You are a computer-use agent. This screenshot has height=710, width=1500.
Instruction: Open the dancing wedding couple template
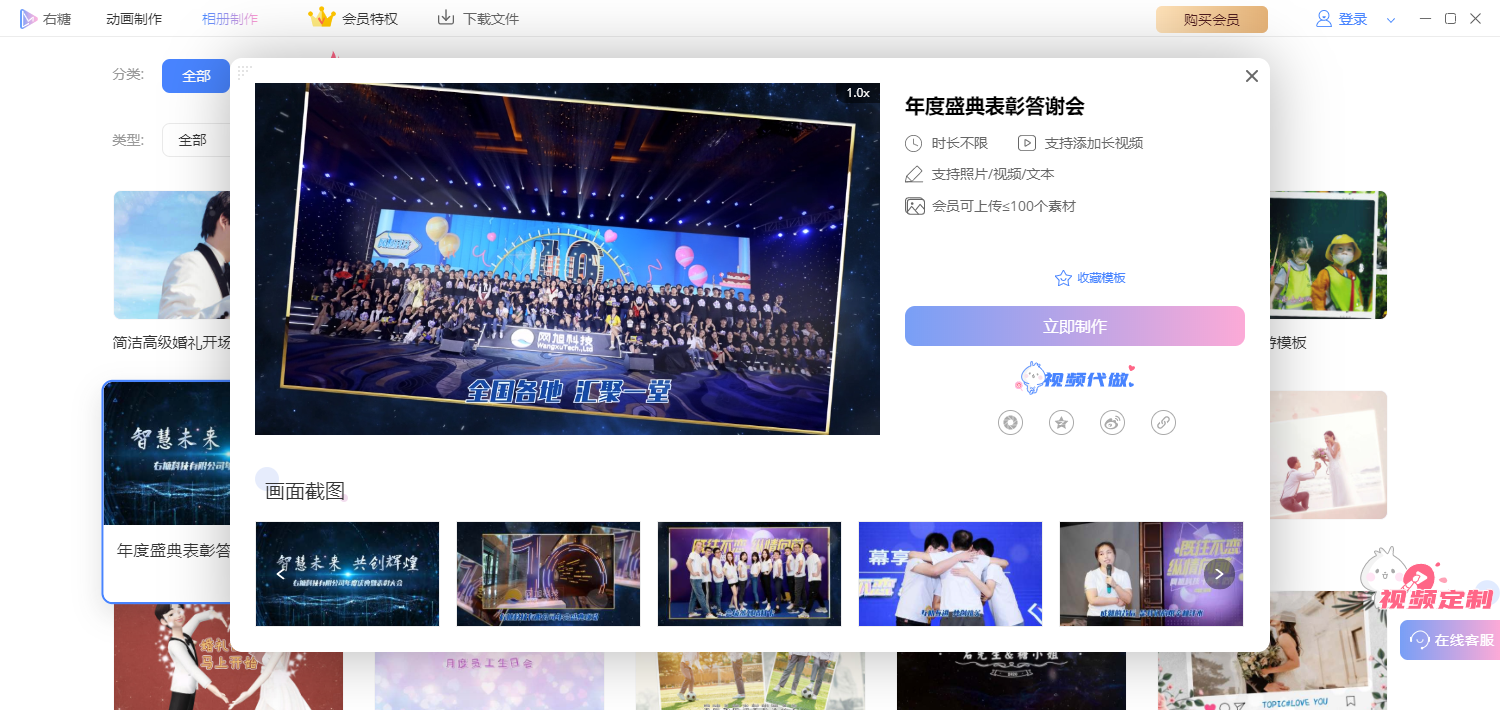(228, 658)
